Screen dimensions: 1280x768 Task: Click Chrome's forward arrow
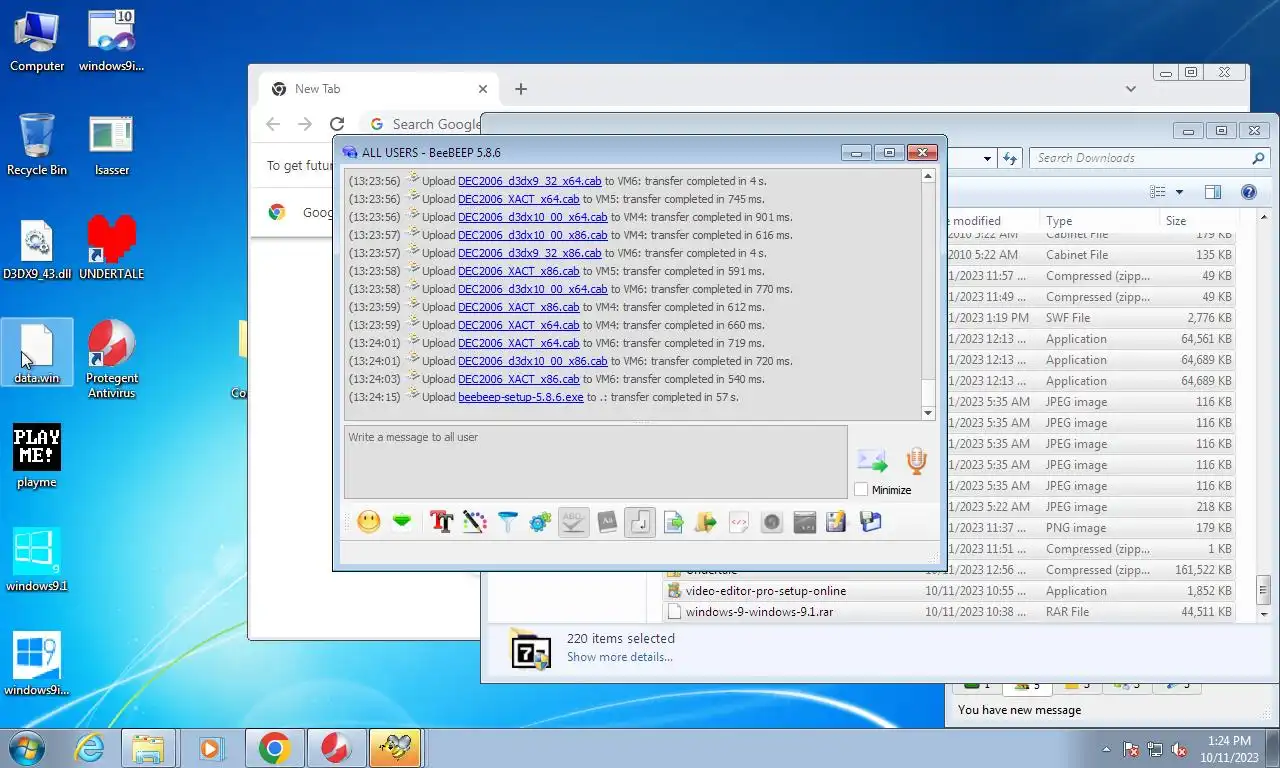click(305, 124)
